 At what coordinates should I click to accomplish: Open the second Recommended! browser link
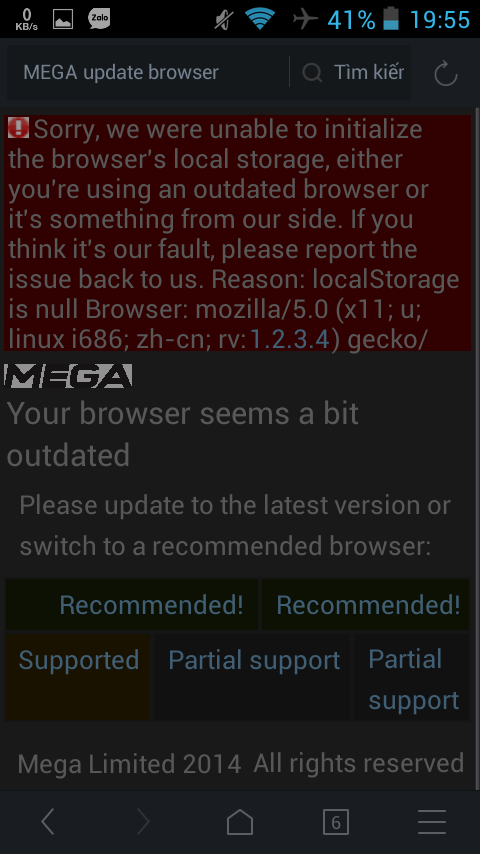coord(366,605)
